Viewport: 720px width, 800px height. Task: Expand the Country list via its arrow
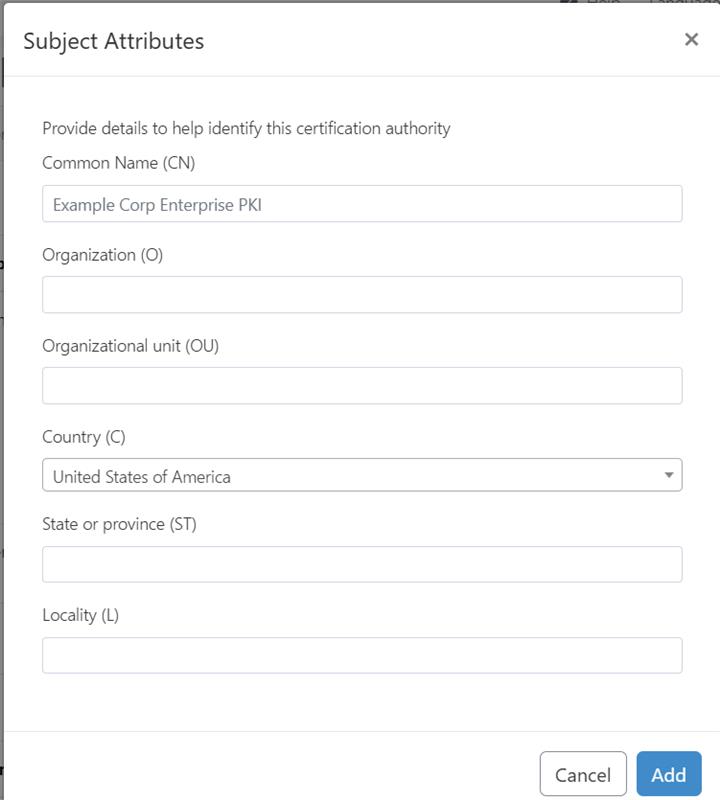[x=668, y=476]
